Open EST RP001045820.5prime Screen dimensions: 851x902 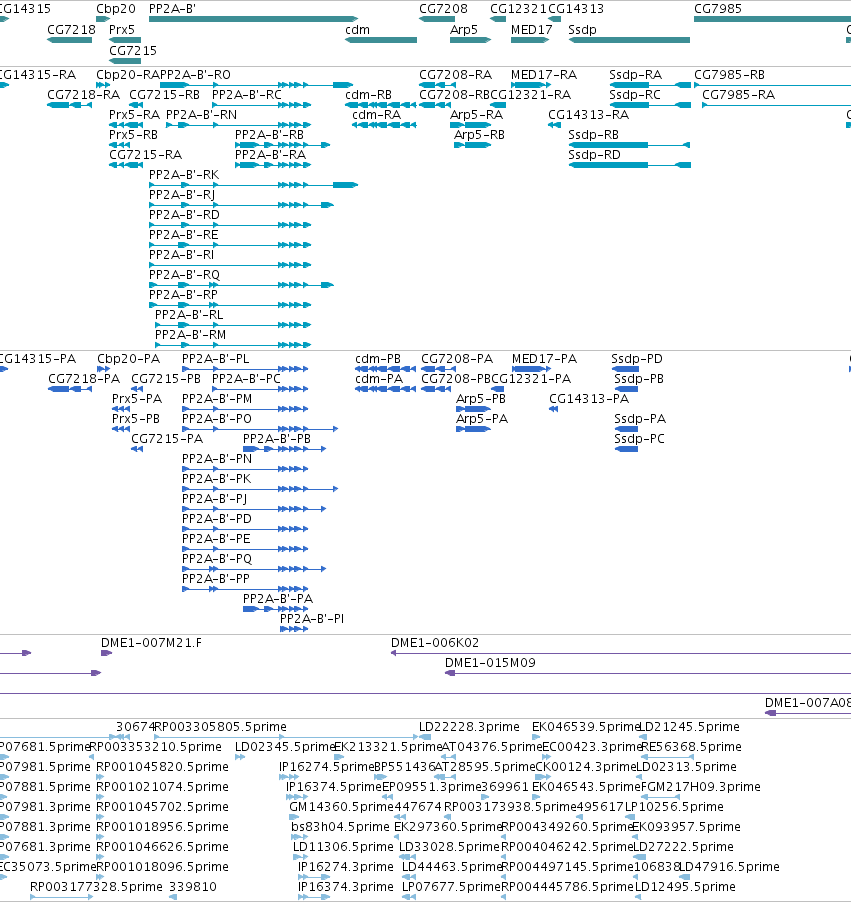point(162,767)
